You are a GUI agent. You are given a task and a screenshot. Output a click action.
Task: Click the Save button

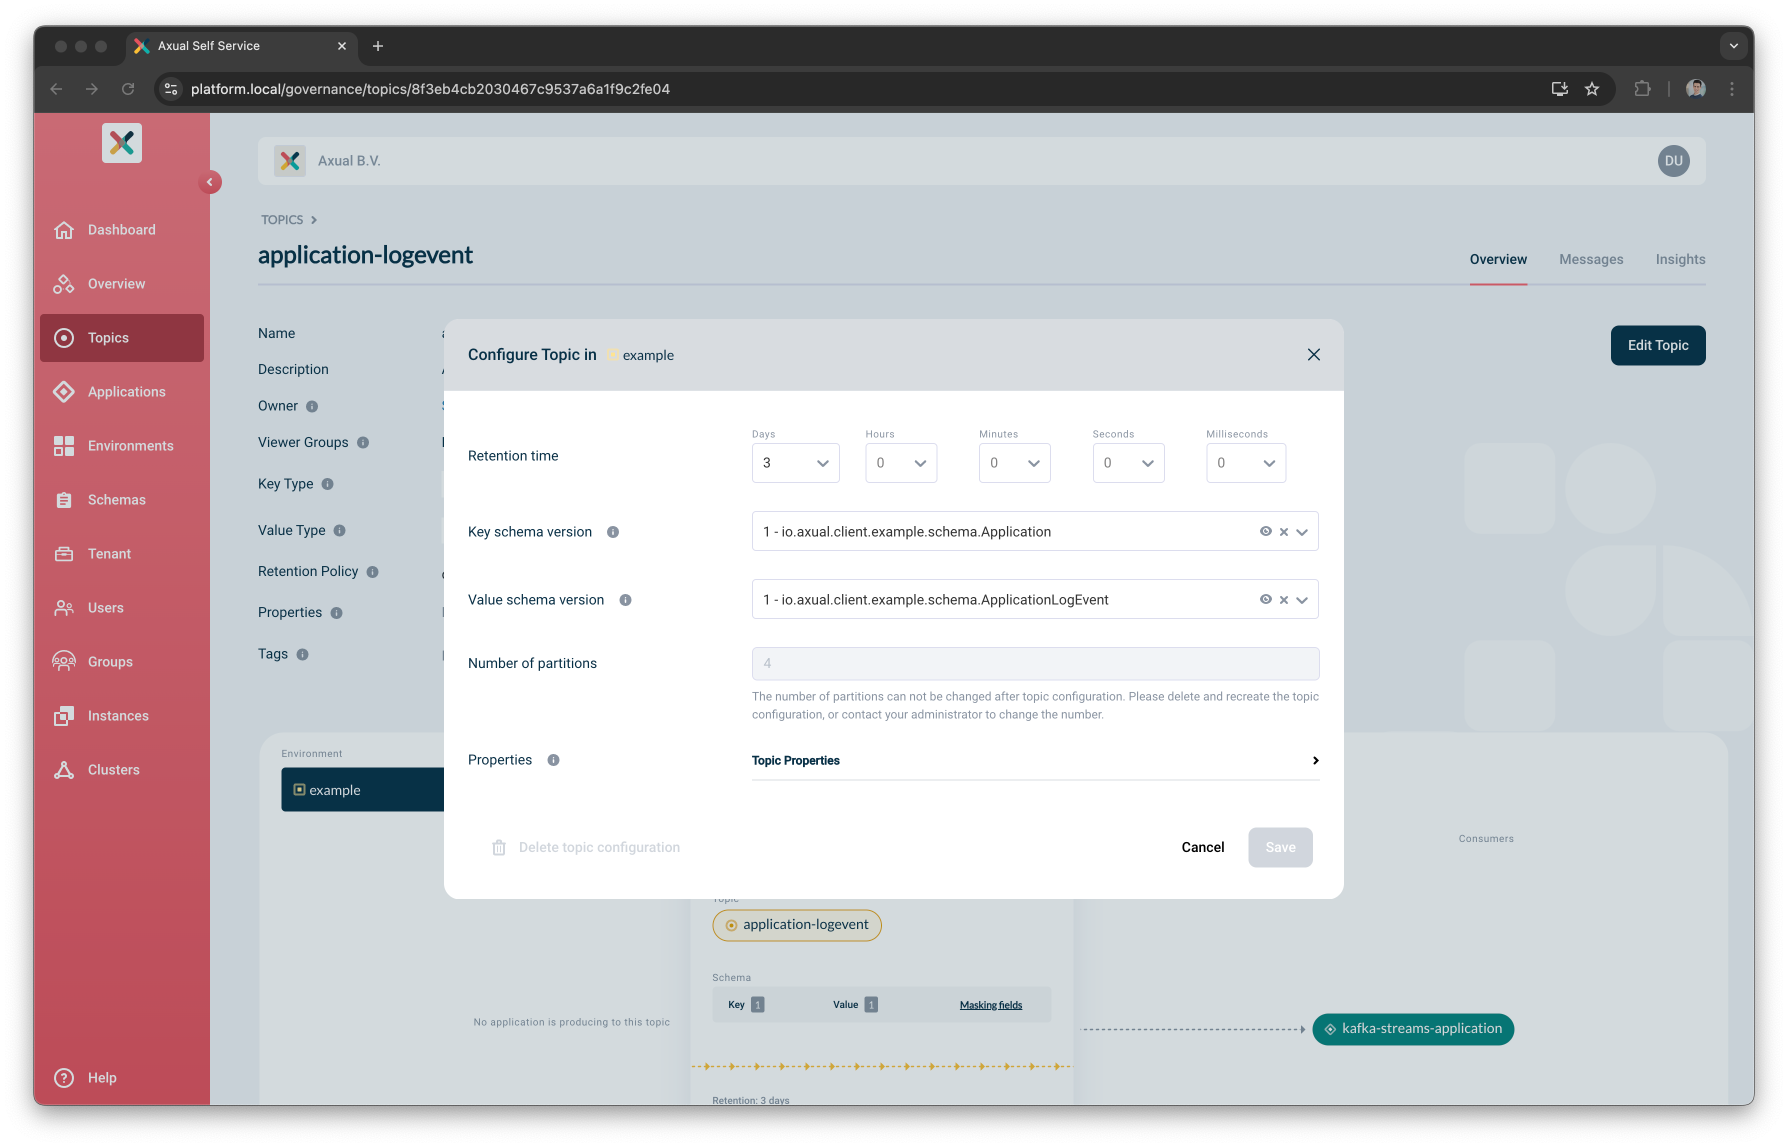(x=1280, y=847)
